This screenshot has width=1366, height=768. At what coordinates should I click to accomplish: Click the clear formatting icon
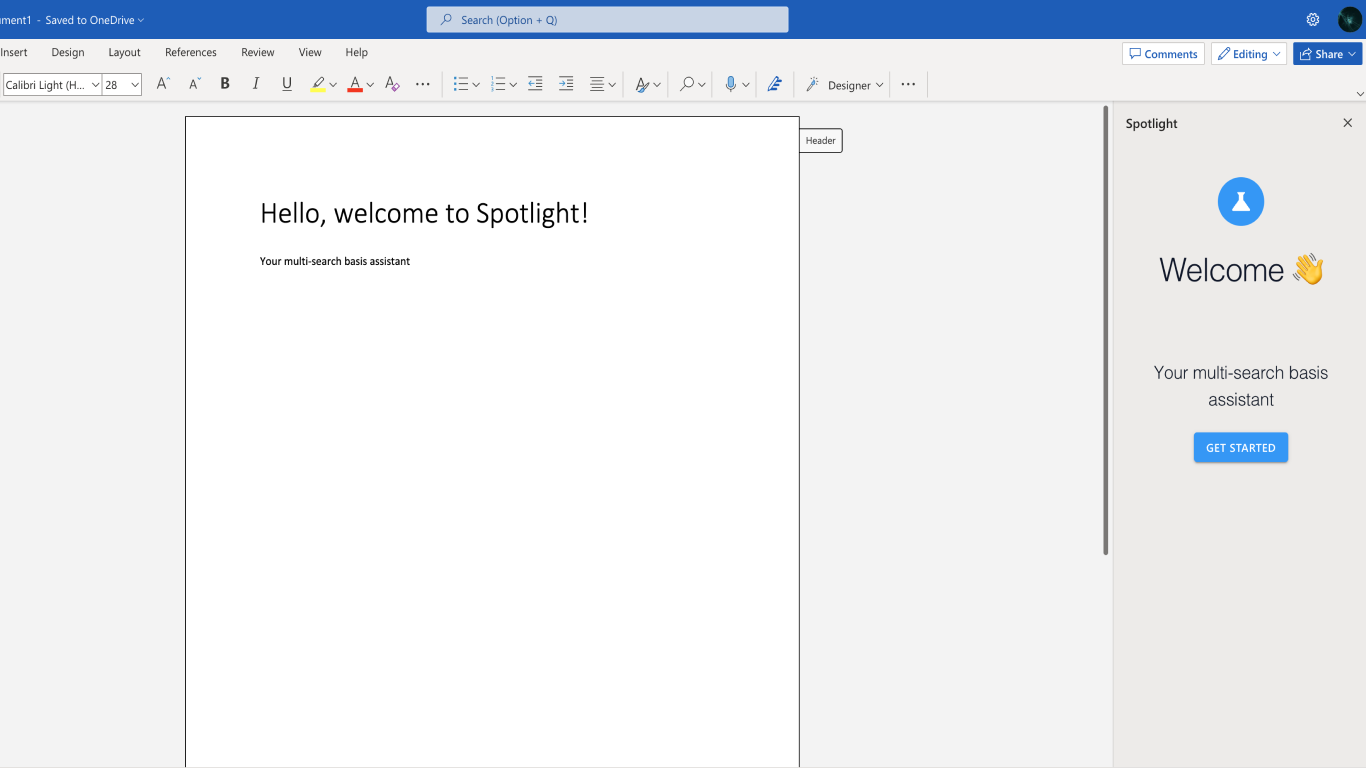(392, 85)
